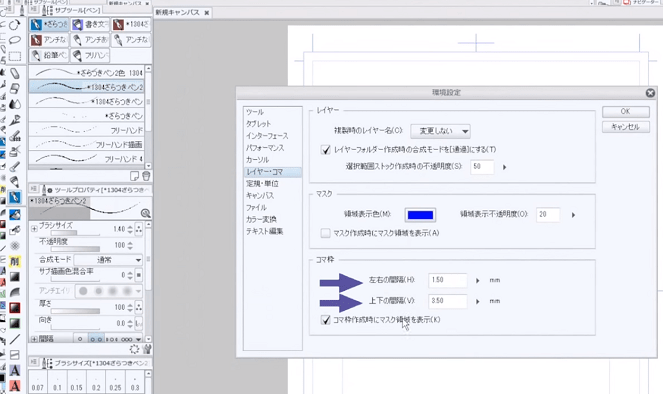
Task: Select the paint bucket fill tool
Action: pyautogui.click(x=15, y=215)
